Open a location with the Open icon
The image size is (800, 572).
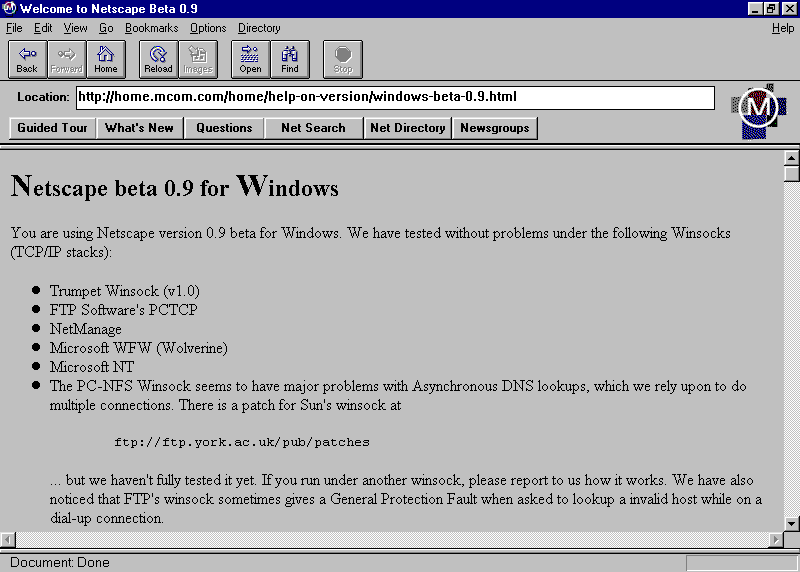tap(251, 59)
